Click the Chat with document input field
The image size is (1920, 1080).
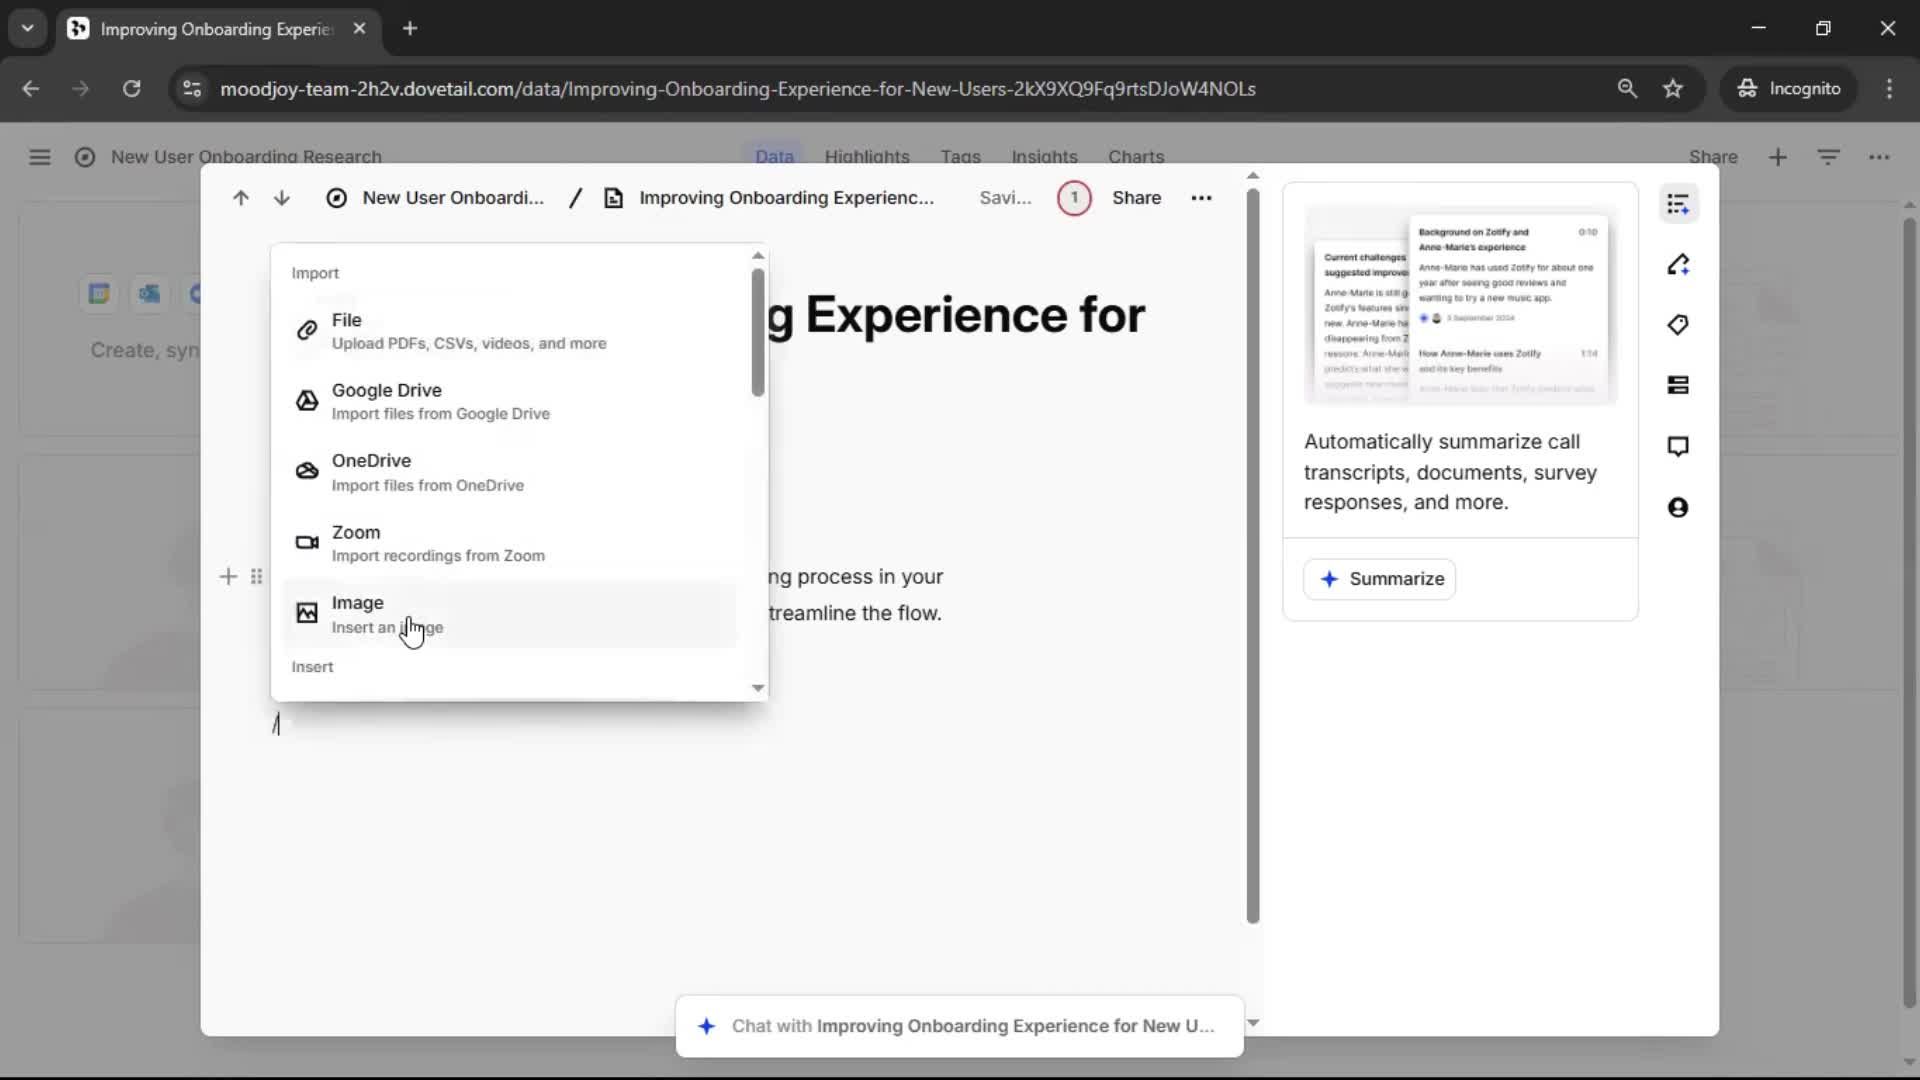(960, 1026)
